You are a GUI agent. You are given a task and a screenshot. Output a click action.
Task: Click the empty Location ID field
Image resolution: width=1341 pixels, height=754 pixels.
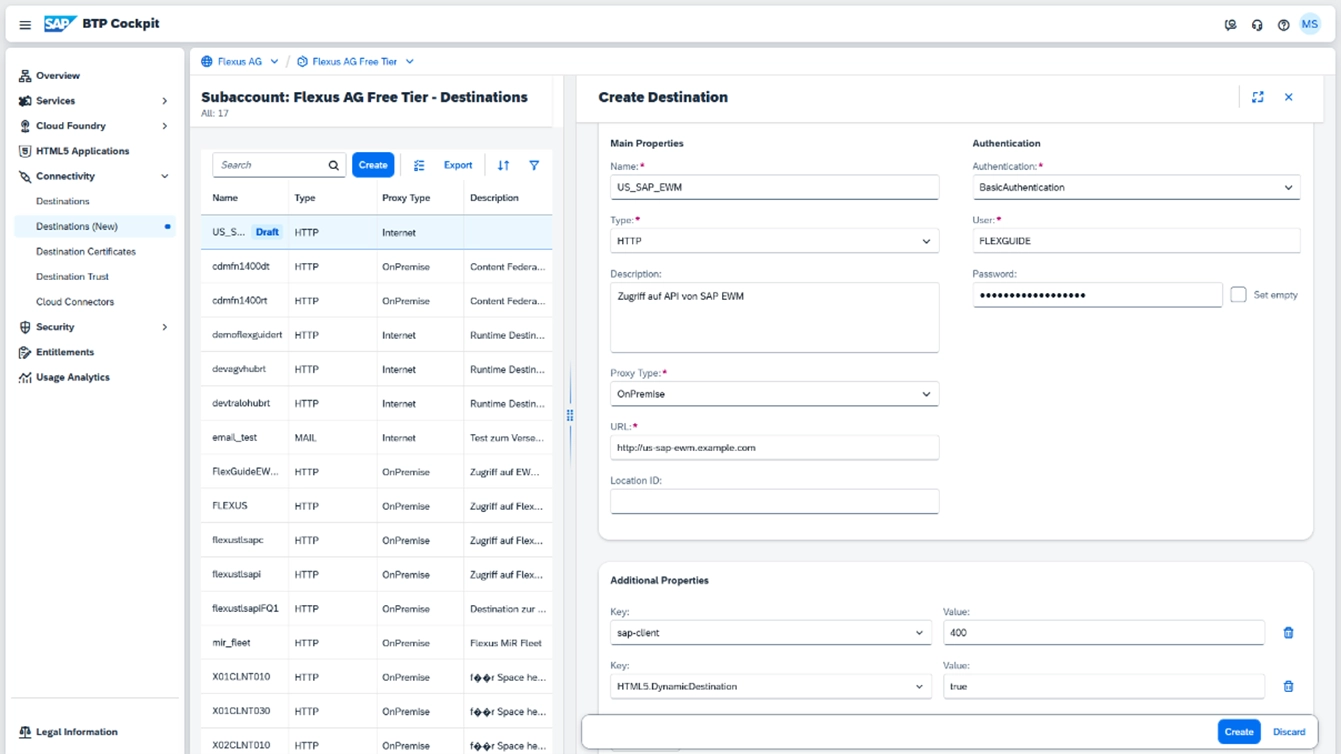[x=774, y=501]
